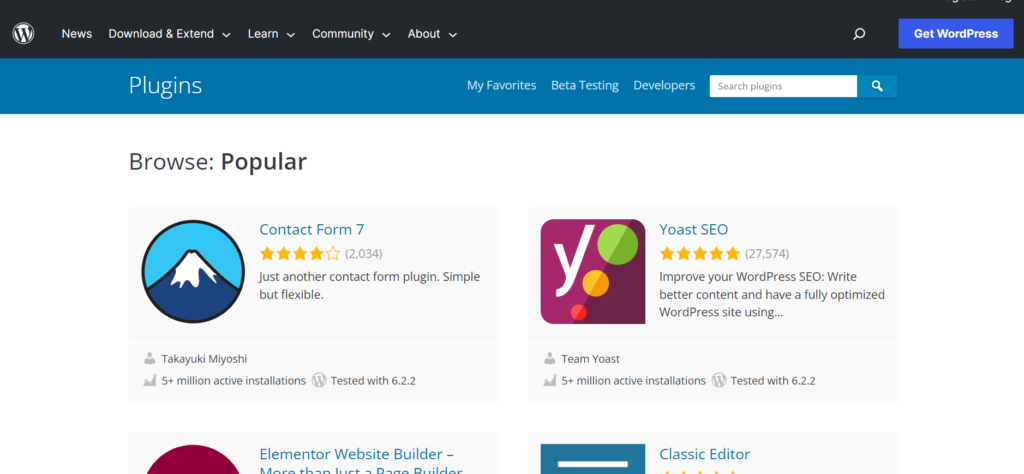
Task: Open the header search magnifier icon
Action: [859, 34]
